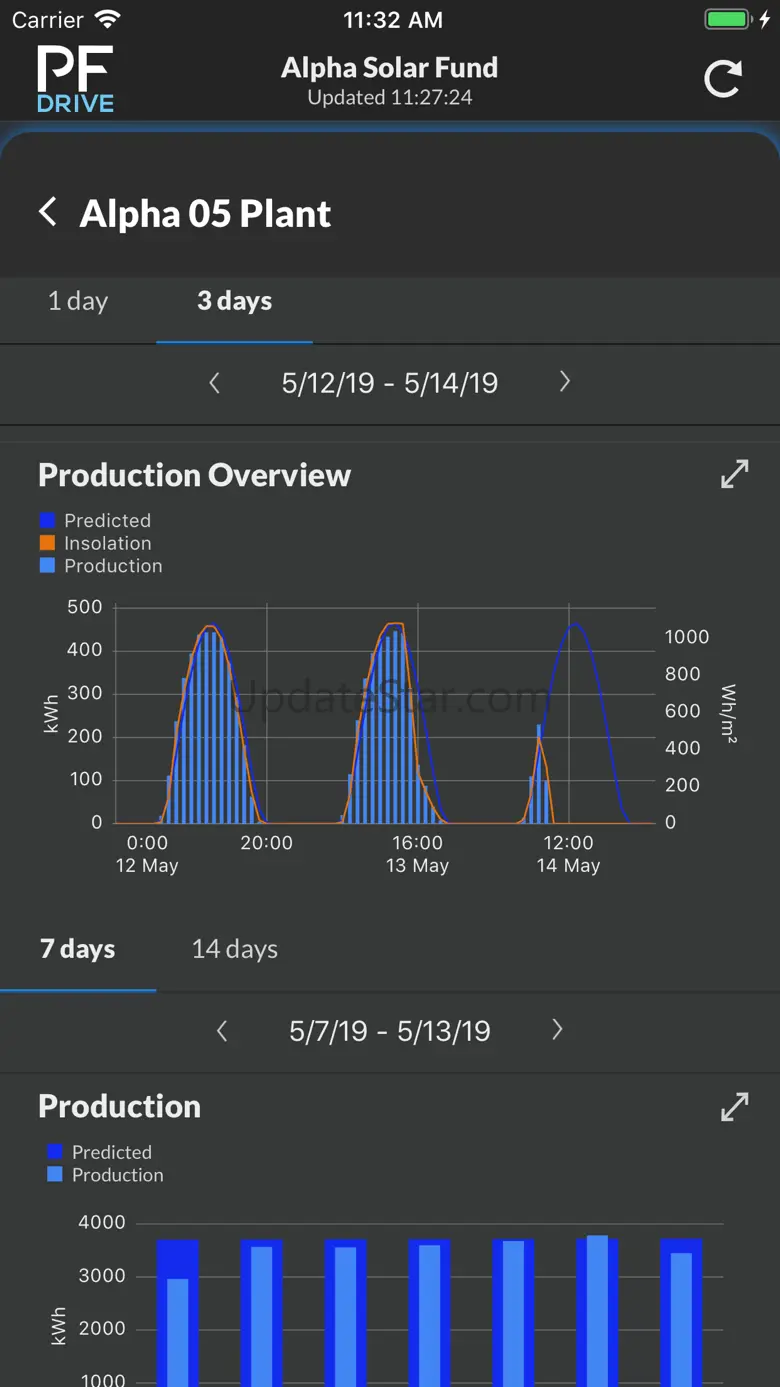780x1387 pixels.
Task: Toggle Insolation series in overview legend
Action: click(x=108, y=543)
